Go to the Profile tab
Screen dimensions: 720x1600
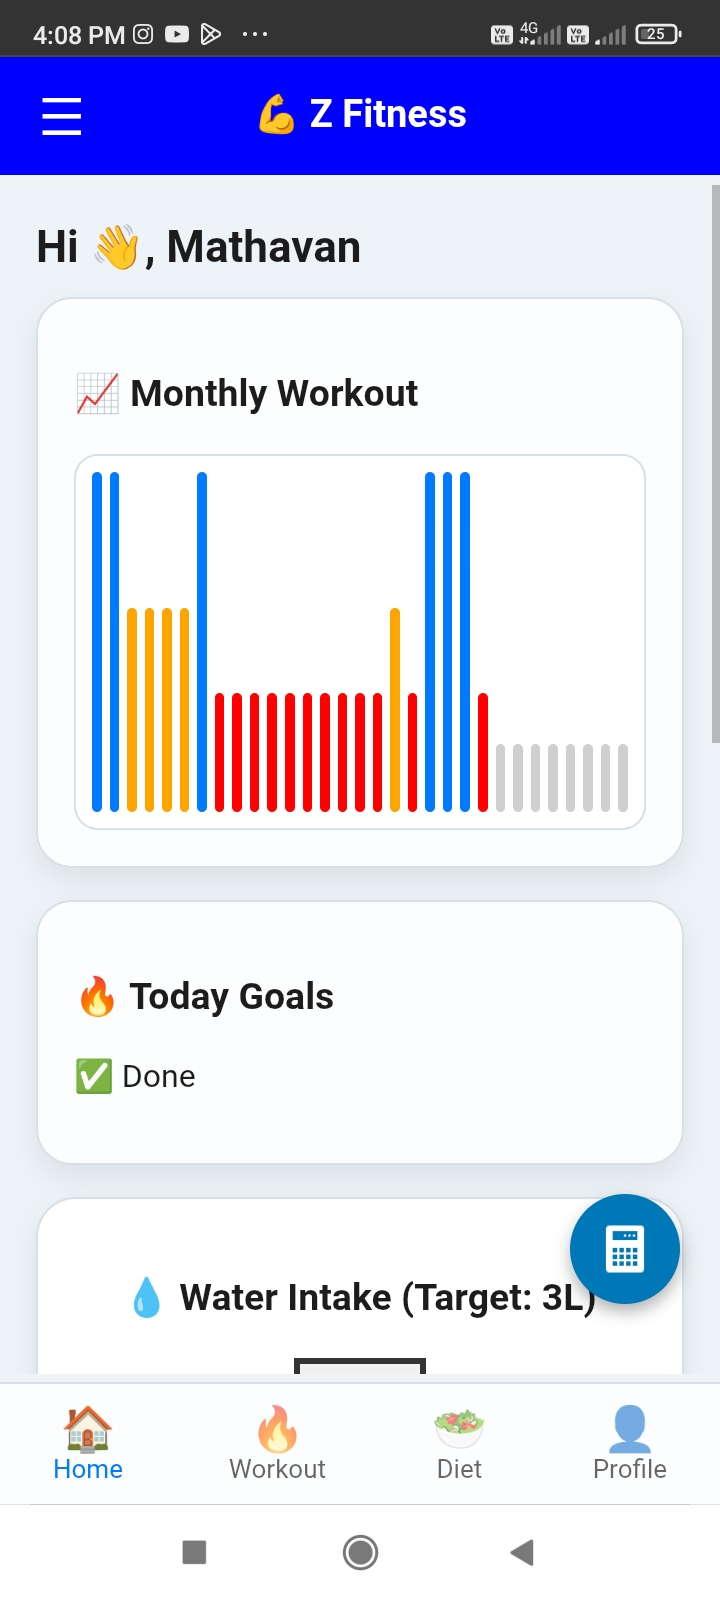629,1443
